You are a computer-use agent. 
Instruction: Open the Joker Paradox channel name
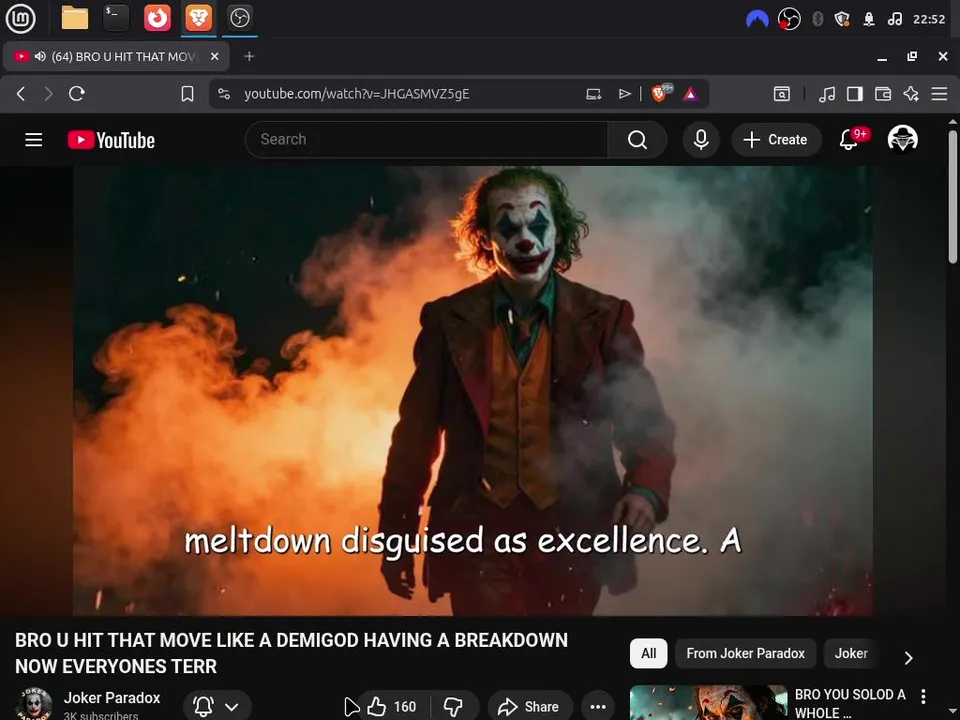coord(111,698)
